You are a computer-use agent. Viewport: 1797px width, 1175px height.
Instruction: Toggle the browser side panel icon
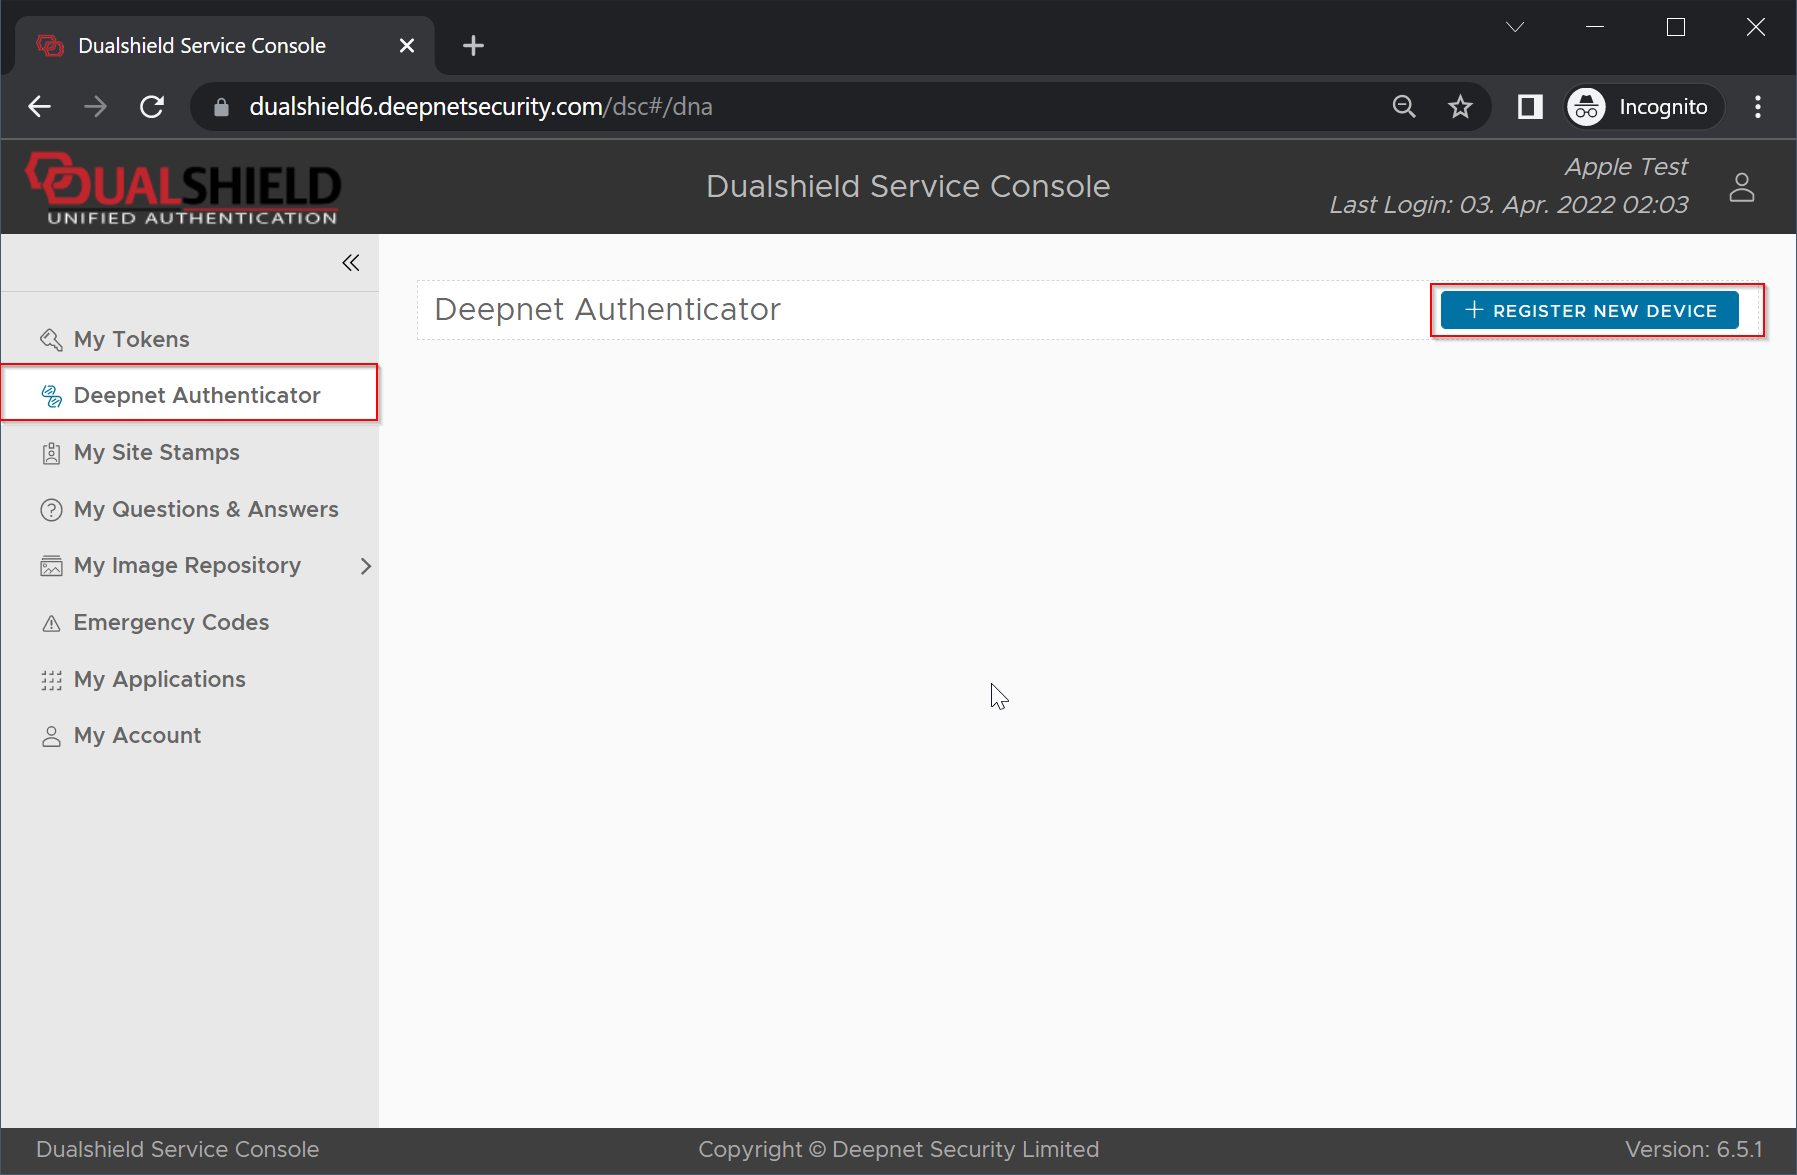pos(1529,107)
